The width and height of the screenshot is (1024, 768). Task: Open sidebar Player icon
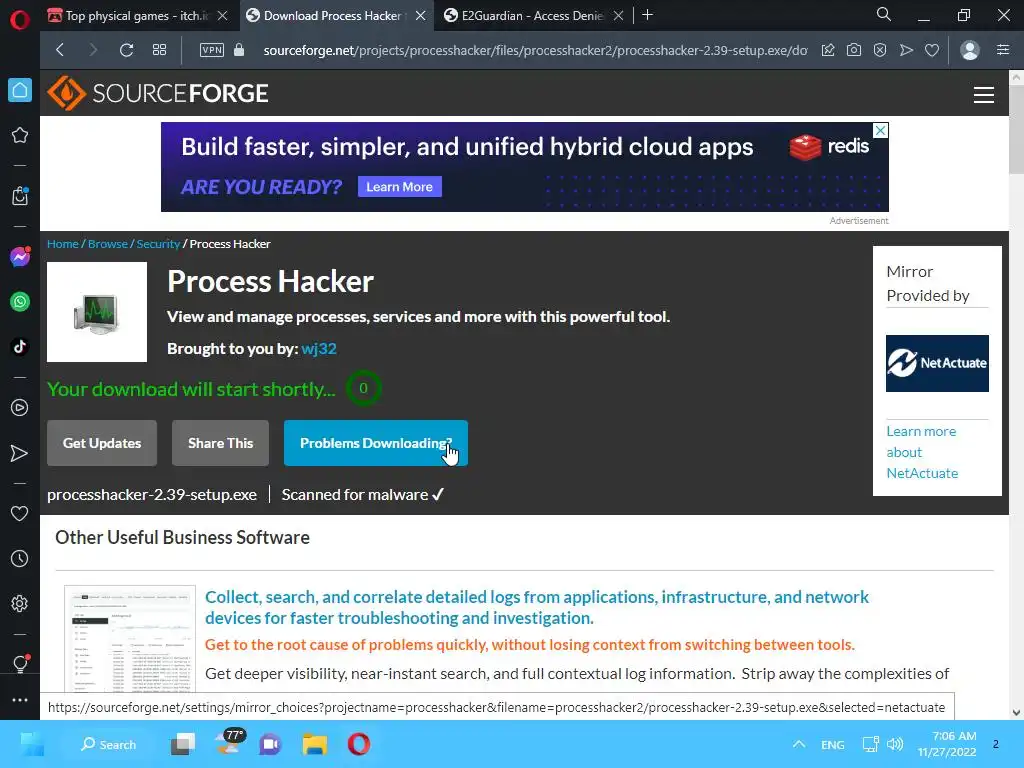pyautogui.click(x=20, y=408)
